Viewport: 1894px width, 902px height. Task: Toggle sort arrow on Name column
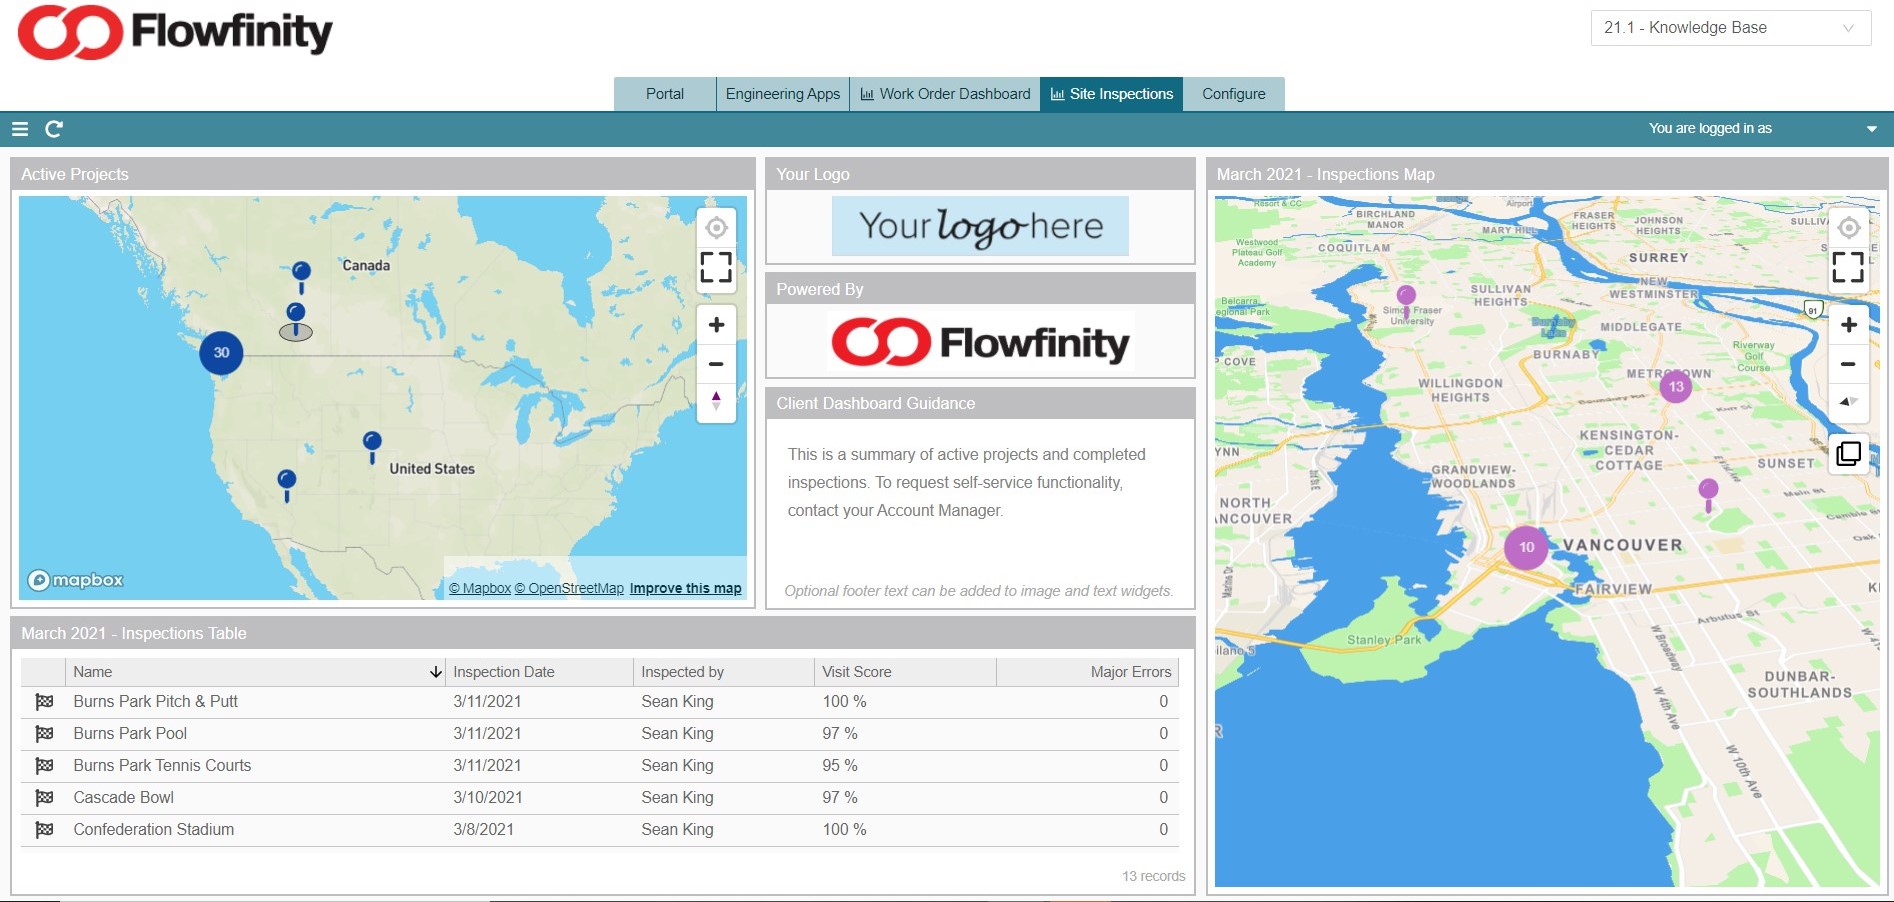click(x=436, y=672)
